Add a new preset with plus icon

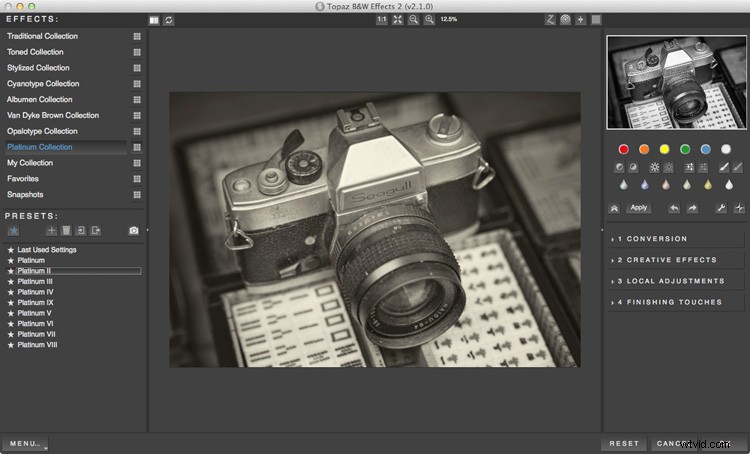click(51, 231)
